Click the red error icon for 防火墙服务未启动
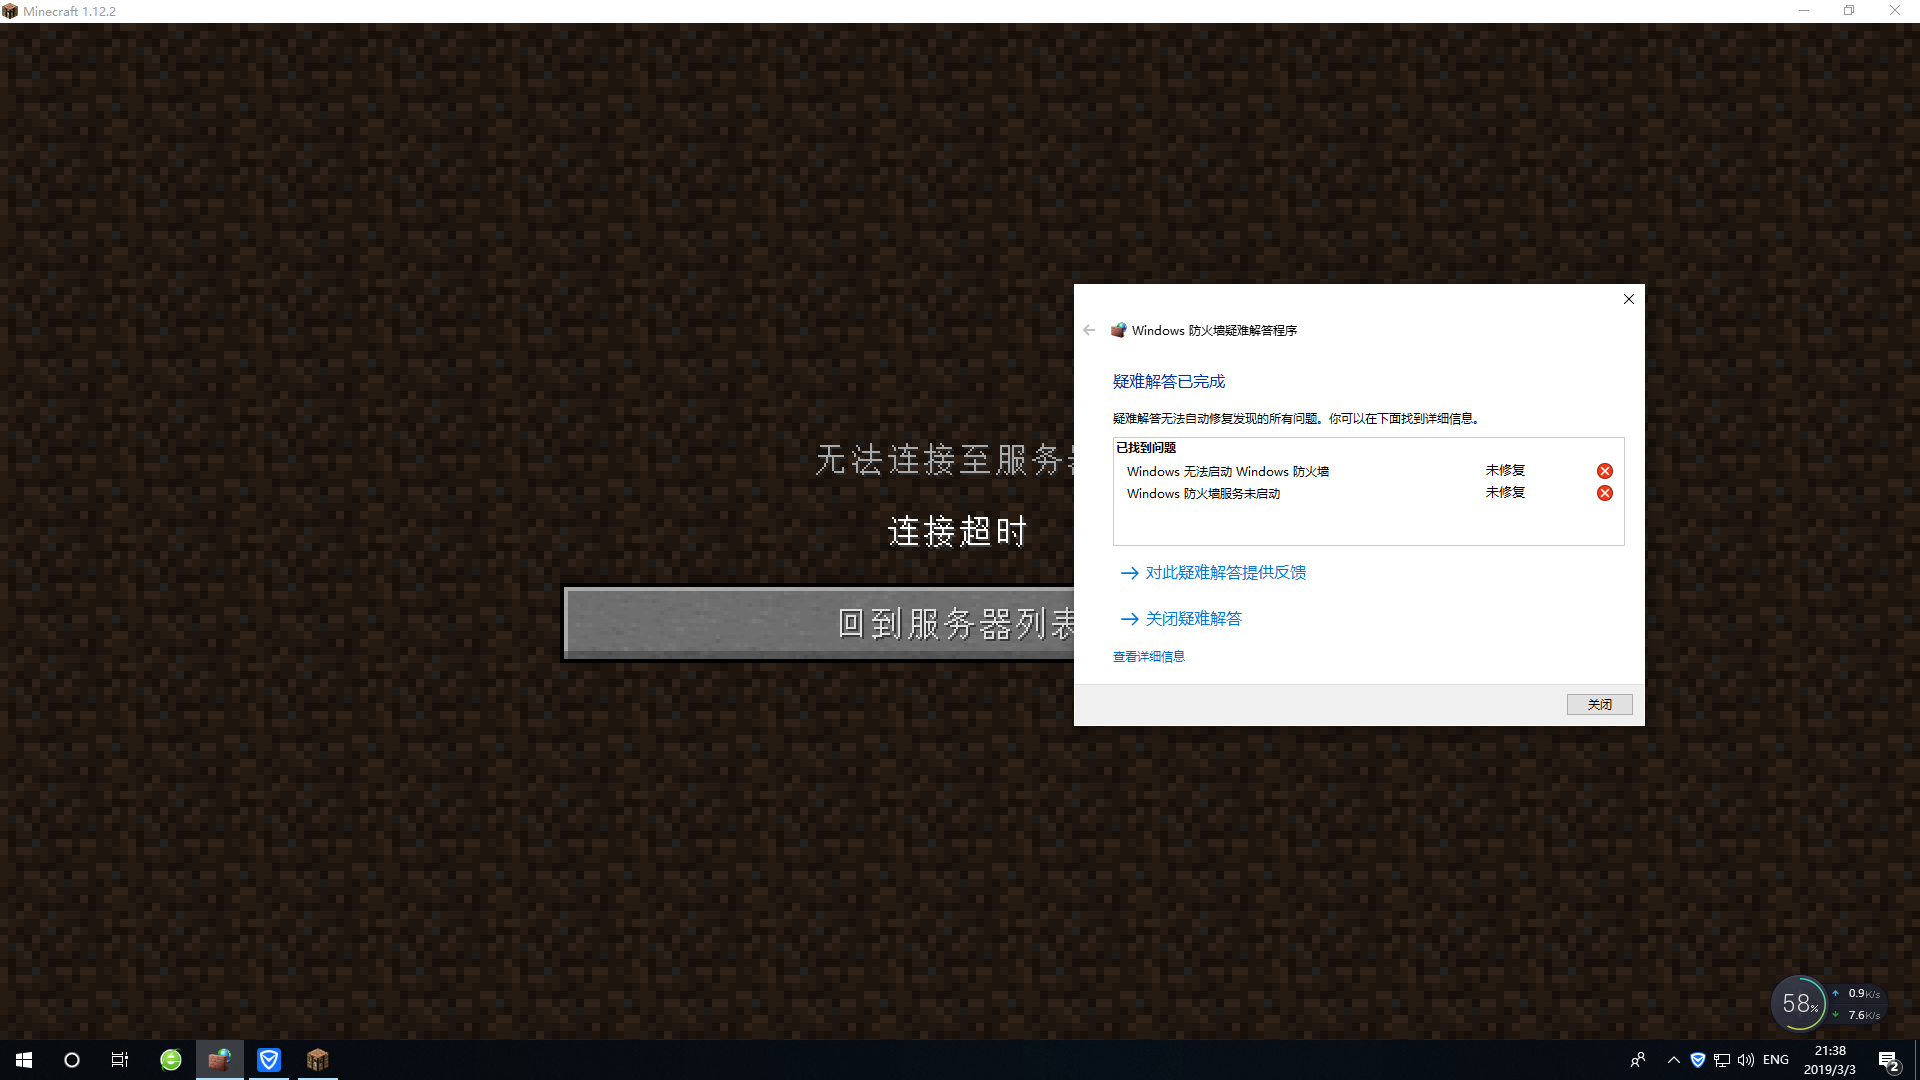This screenshot has height=1080, width=1920. click(1604, 493)
